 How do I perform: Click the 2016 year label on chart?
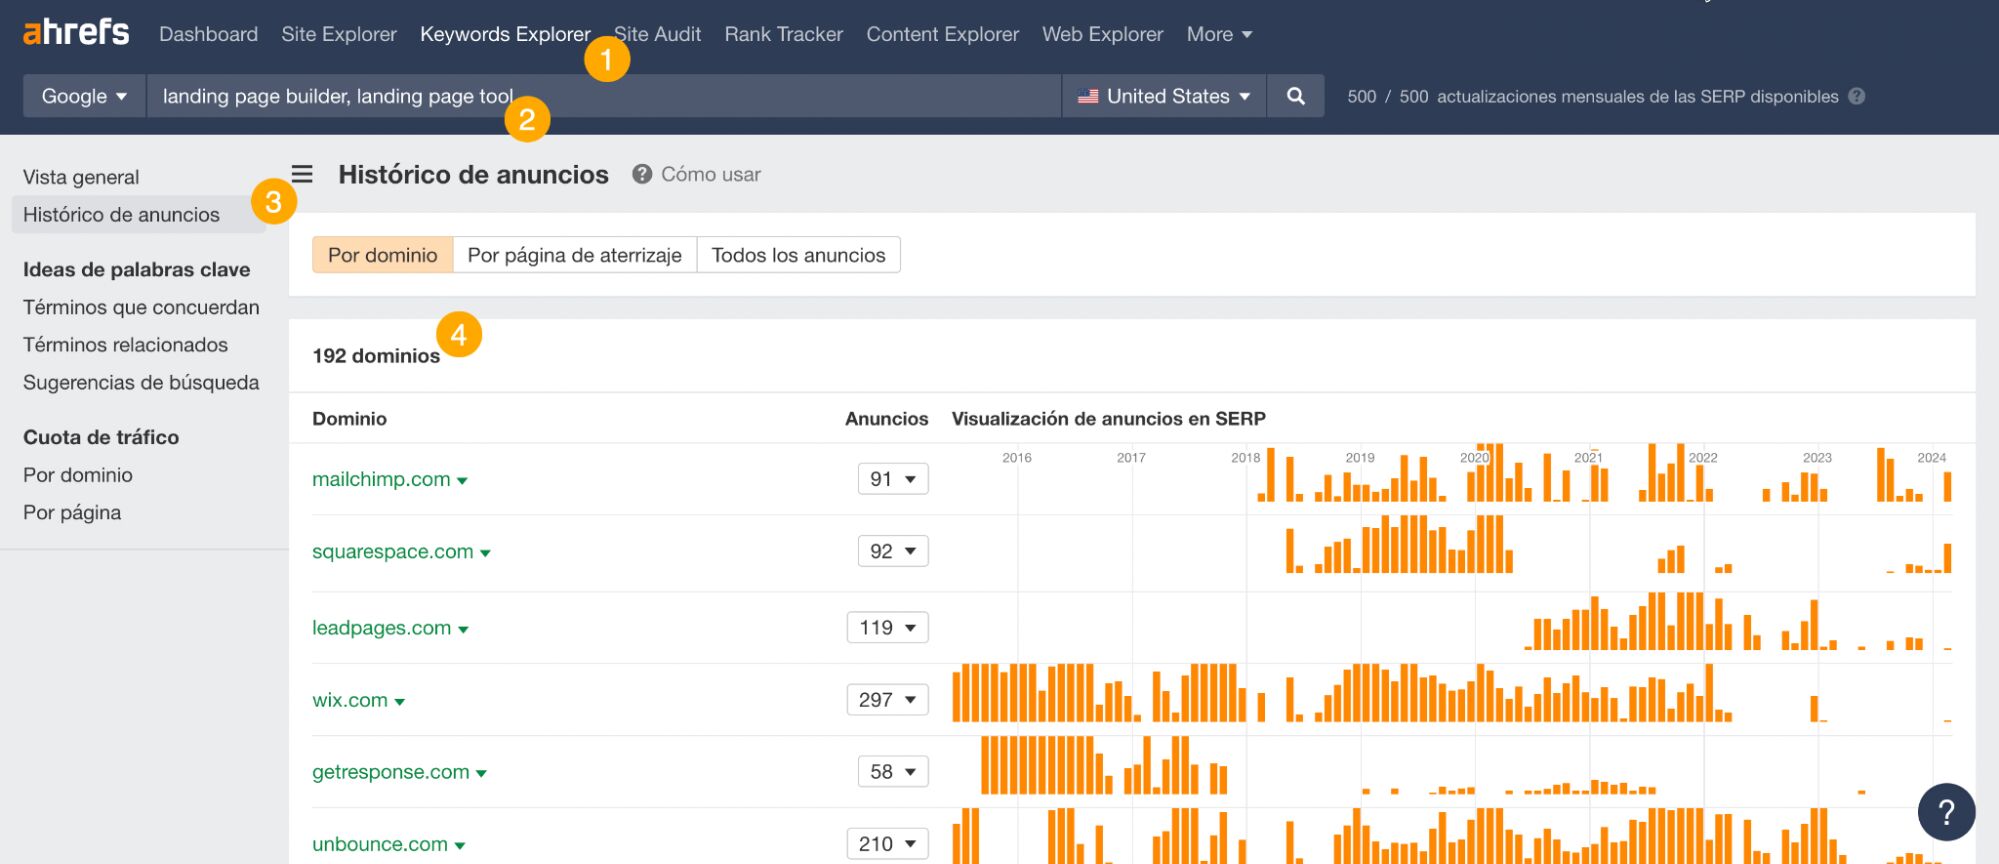click(x=1017, y=457)
